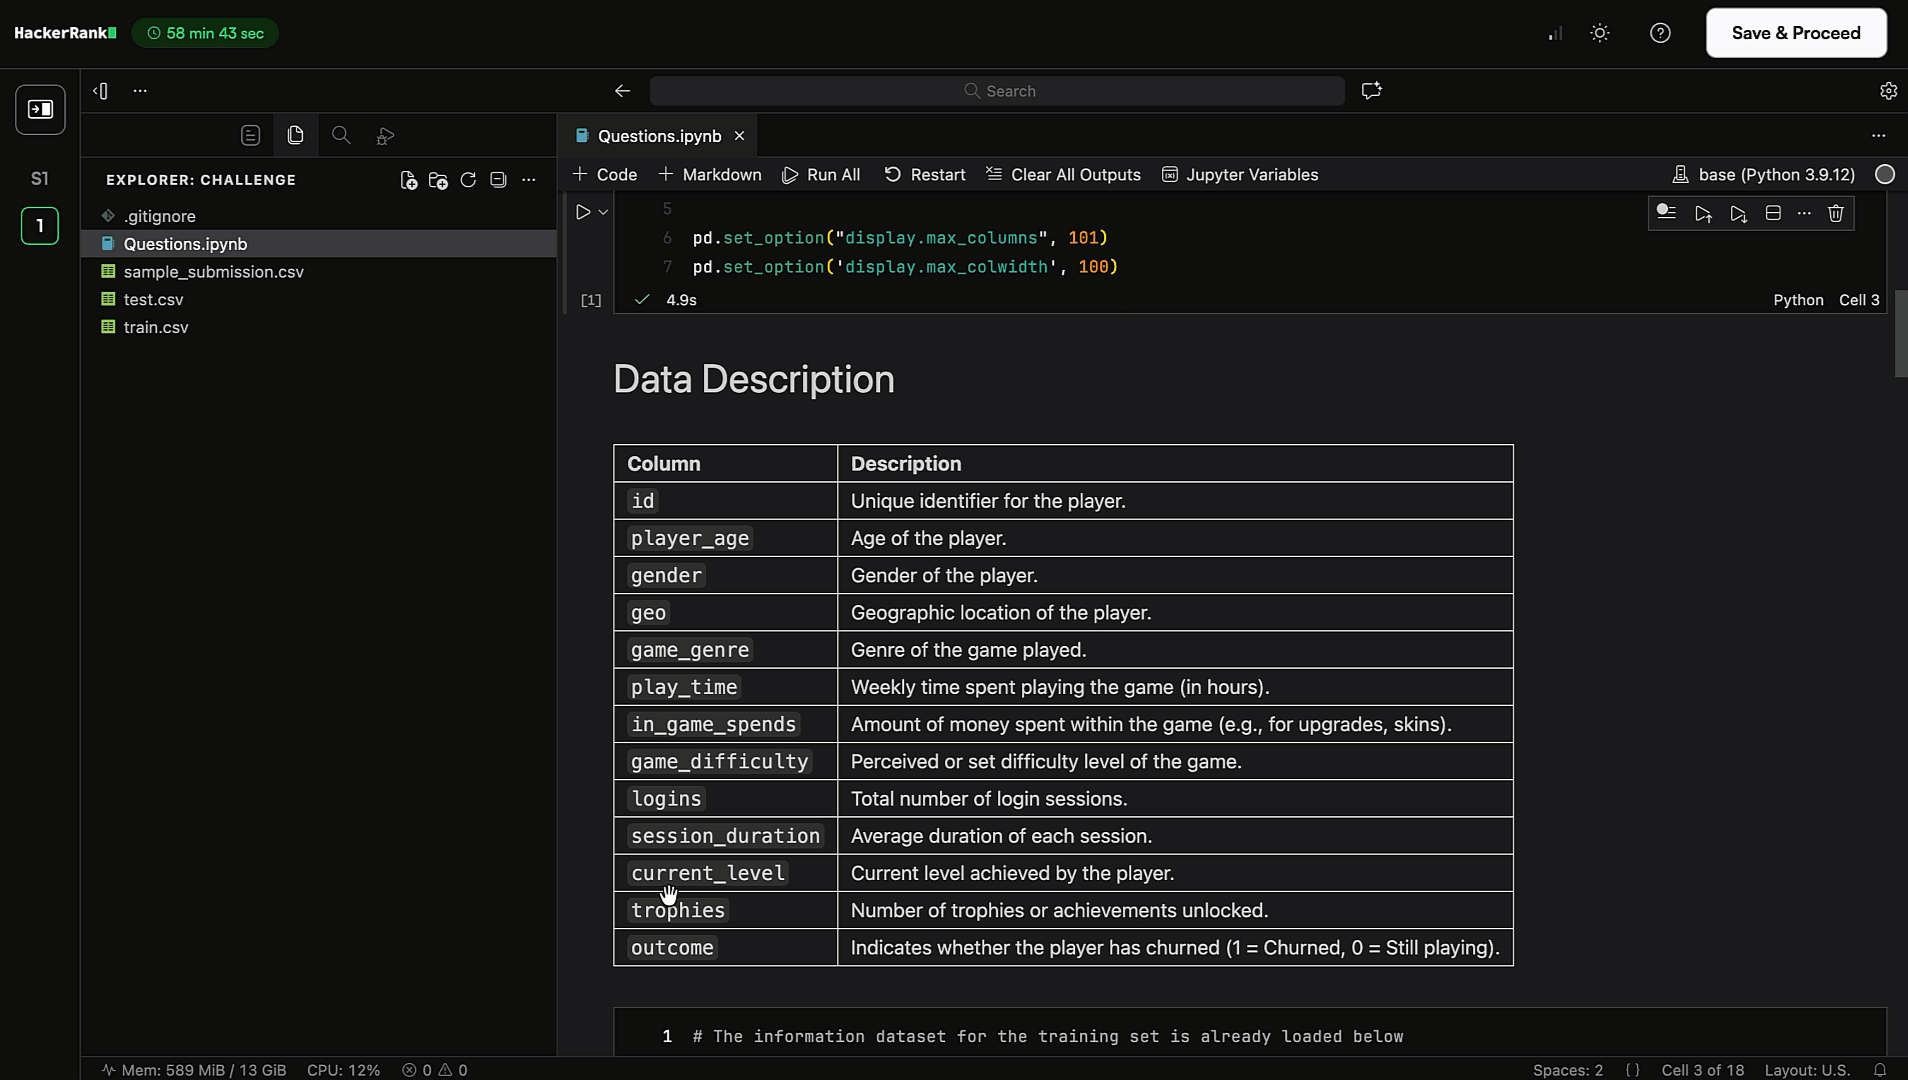Viewport: 1908px width, 1080px height.
Task: Click the Save & Proceed button
Action: (x=1795, y=32)
